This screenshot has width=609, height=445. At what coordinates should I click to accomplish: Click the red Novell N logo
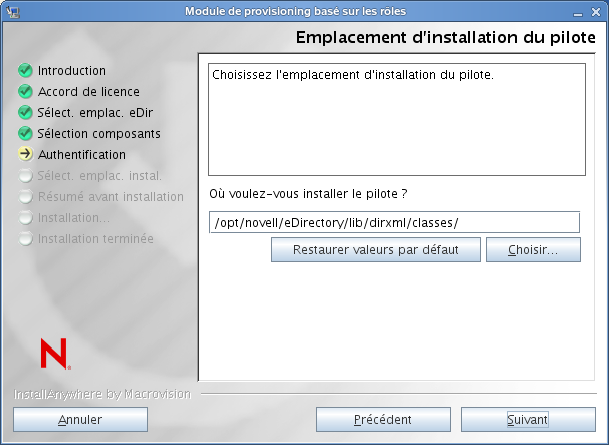coord(55,354)
